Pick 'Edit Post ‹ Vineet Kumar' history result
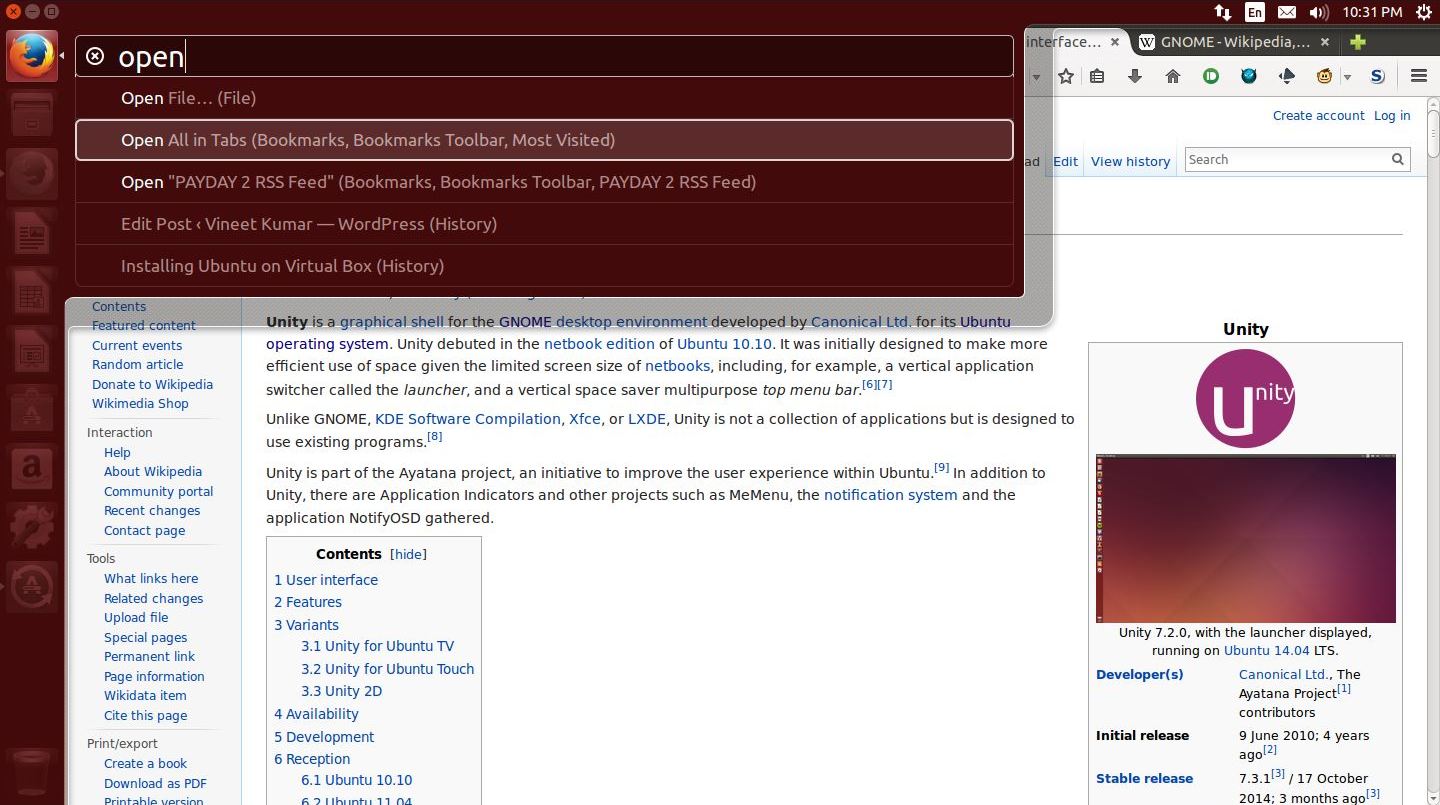Image resolution: width=1440 pixels, height=805 pixels. [x=545, y=224]
